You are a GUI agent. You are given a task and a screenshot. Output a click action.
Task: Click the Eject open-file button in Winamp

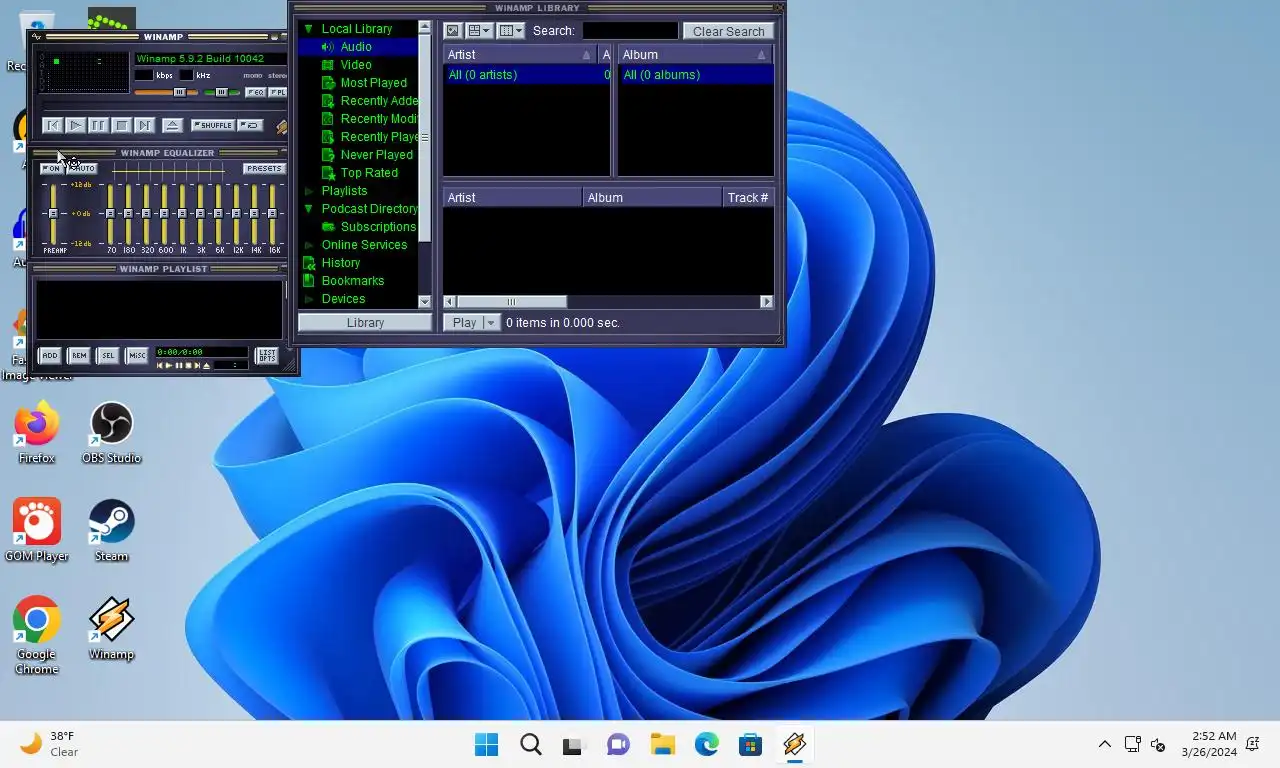coord(173,125)
